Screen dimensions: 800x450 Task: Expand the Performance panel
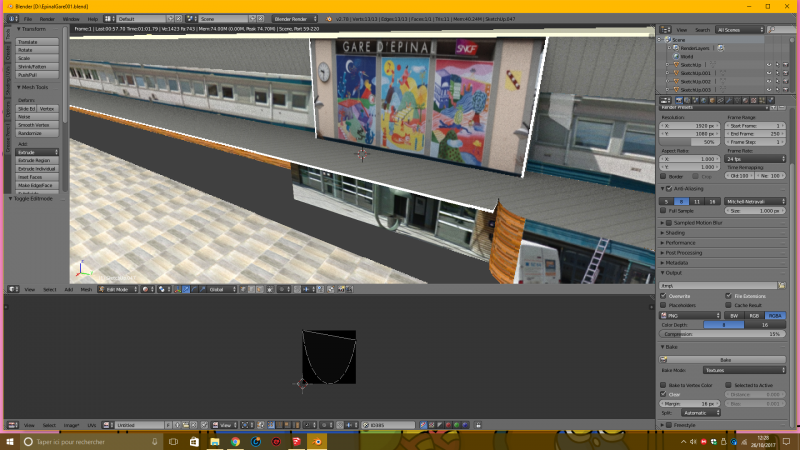pyautogui.click(x=680, y=243)
